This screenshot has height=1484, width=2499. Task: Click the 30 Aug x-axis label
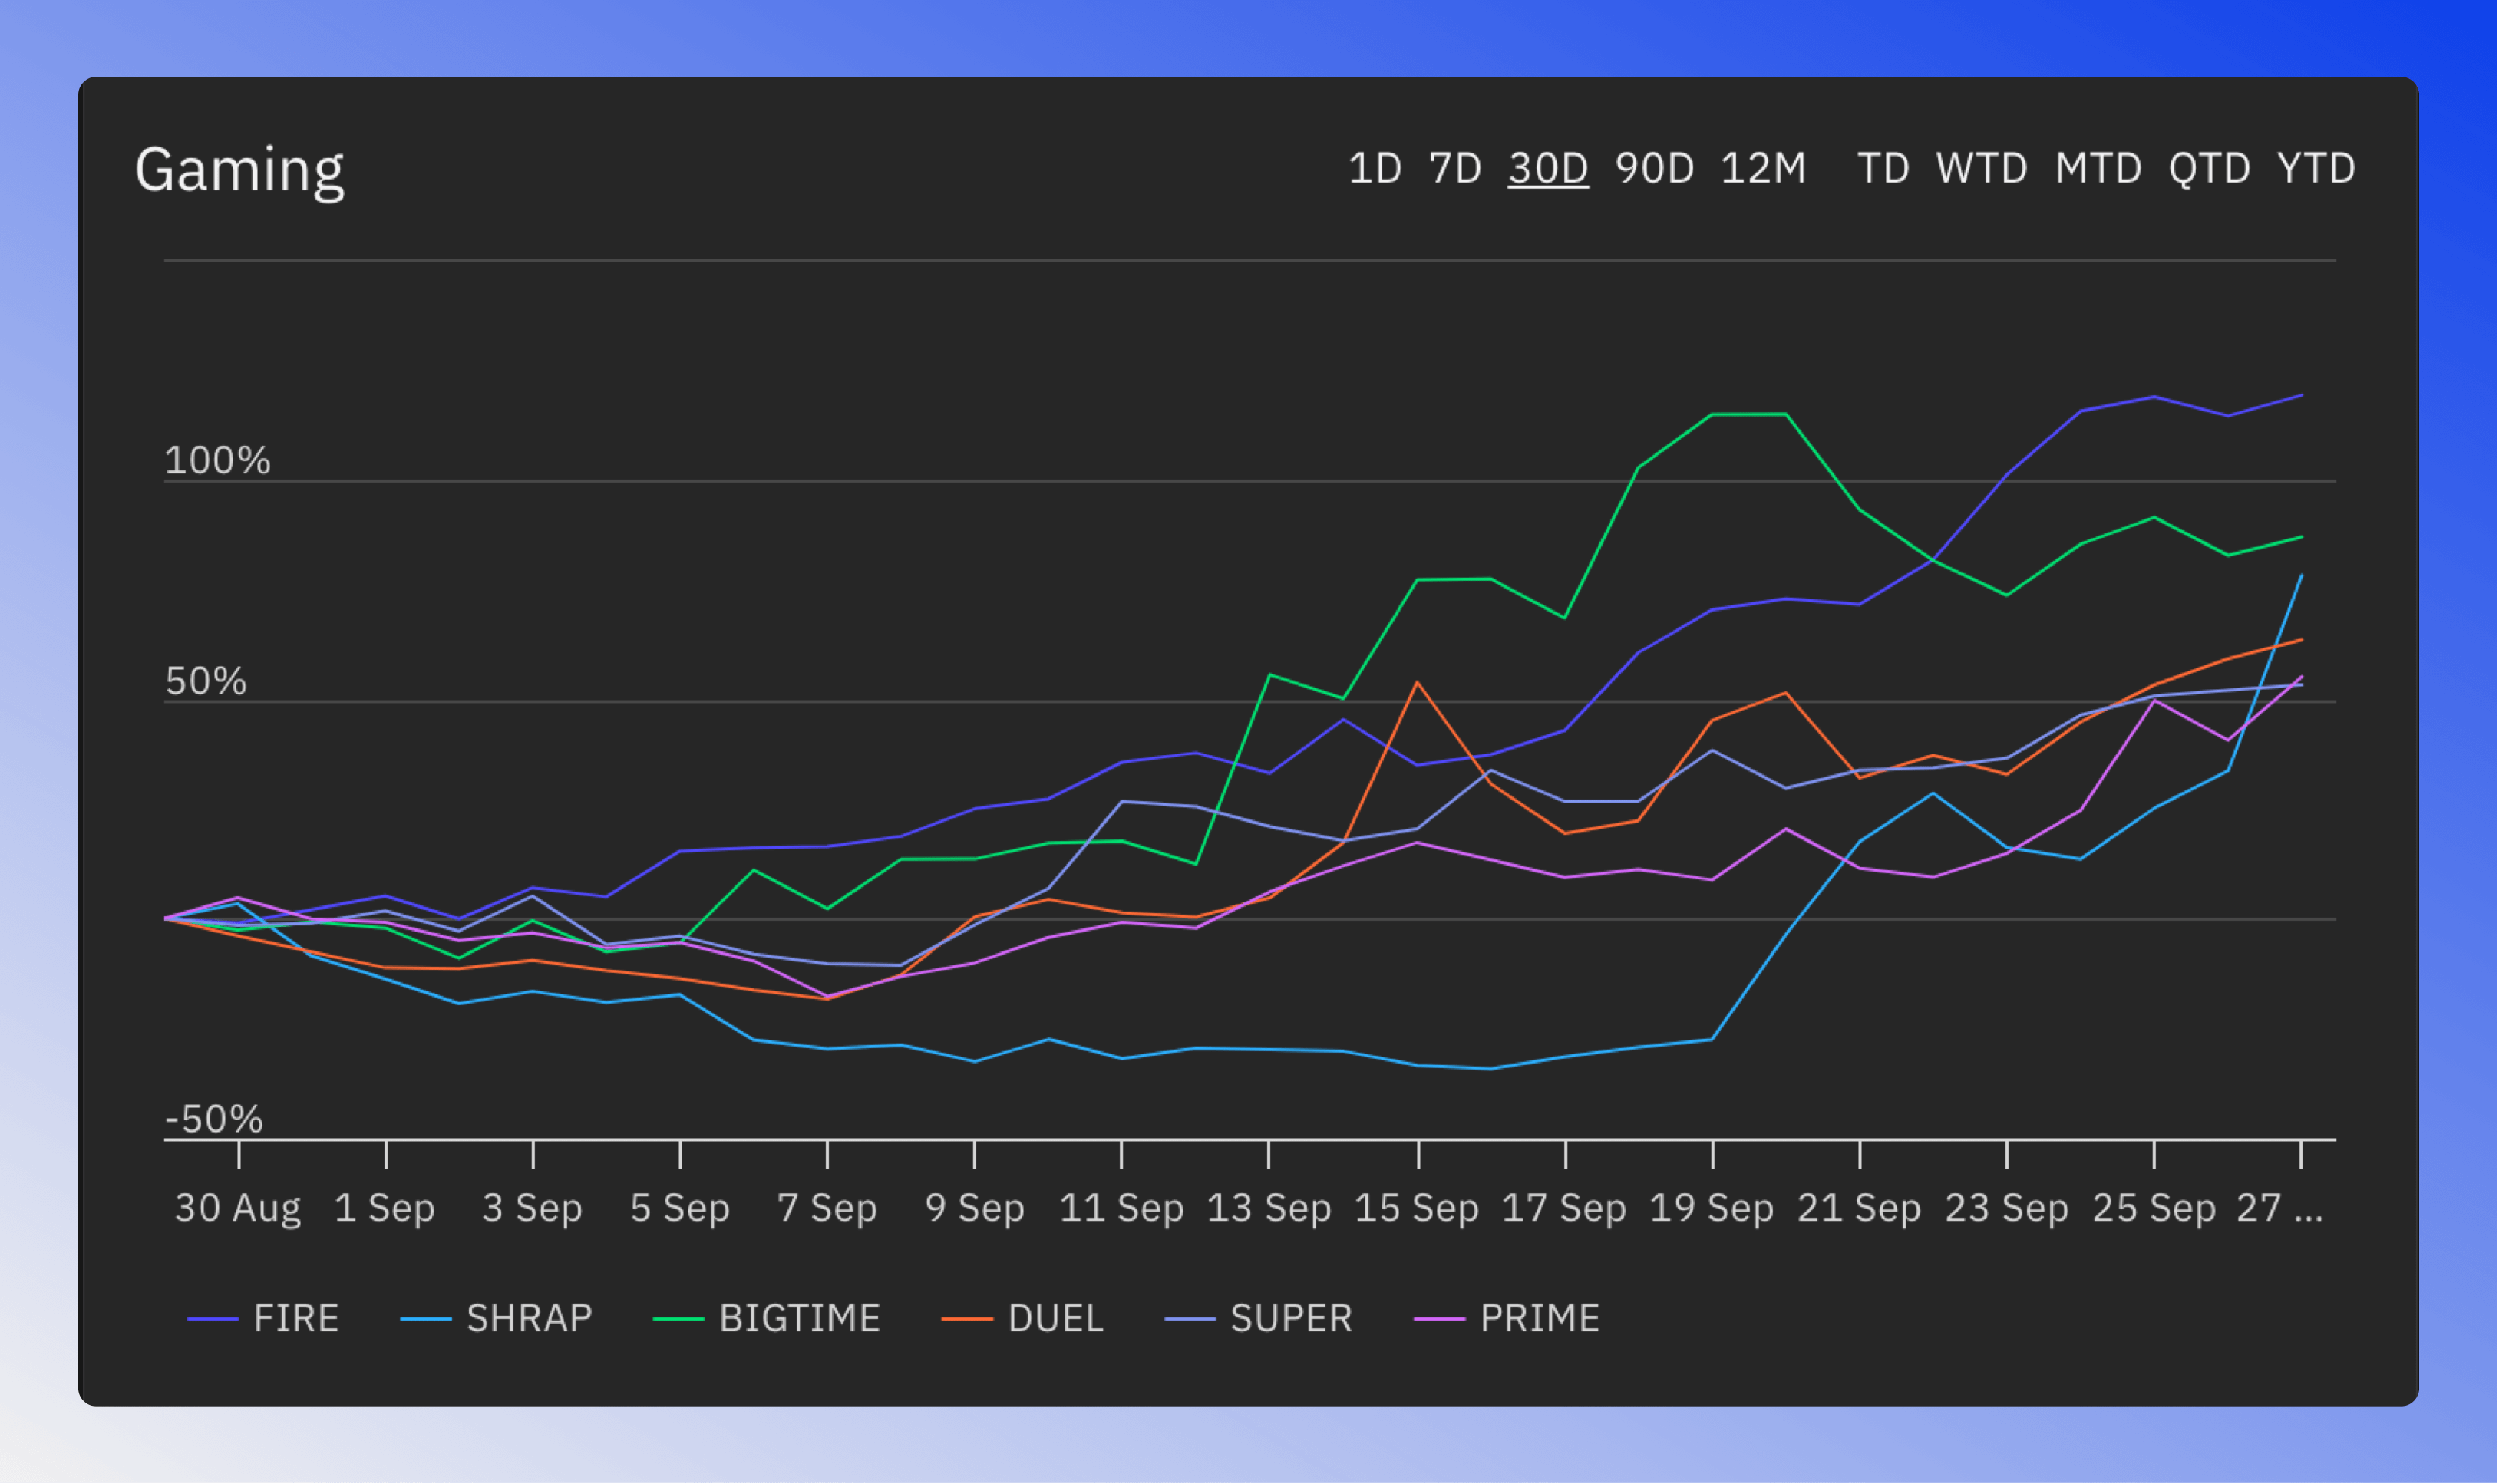[x=238, y=1209]
